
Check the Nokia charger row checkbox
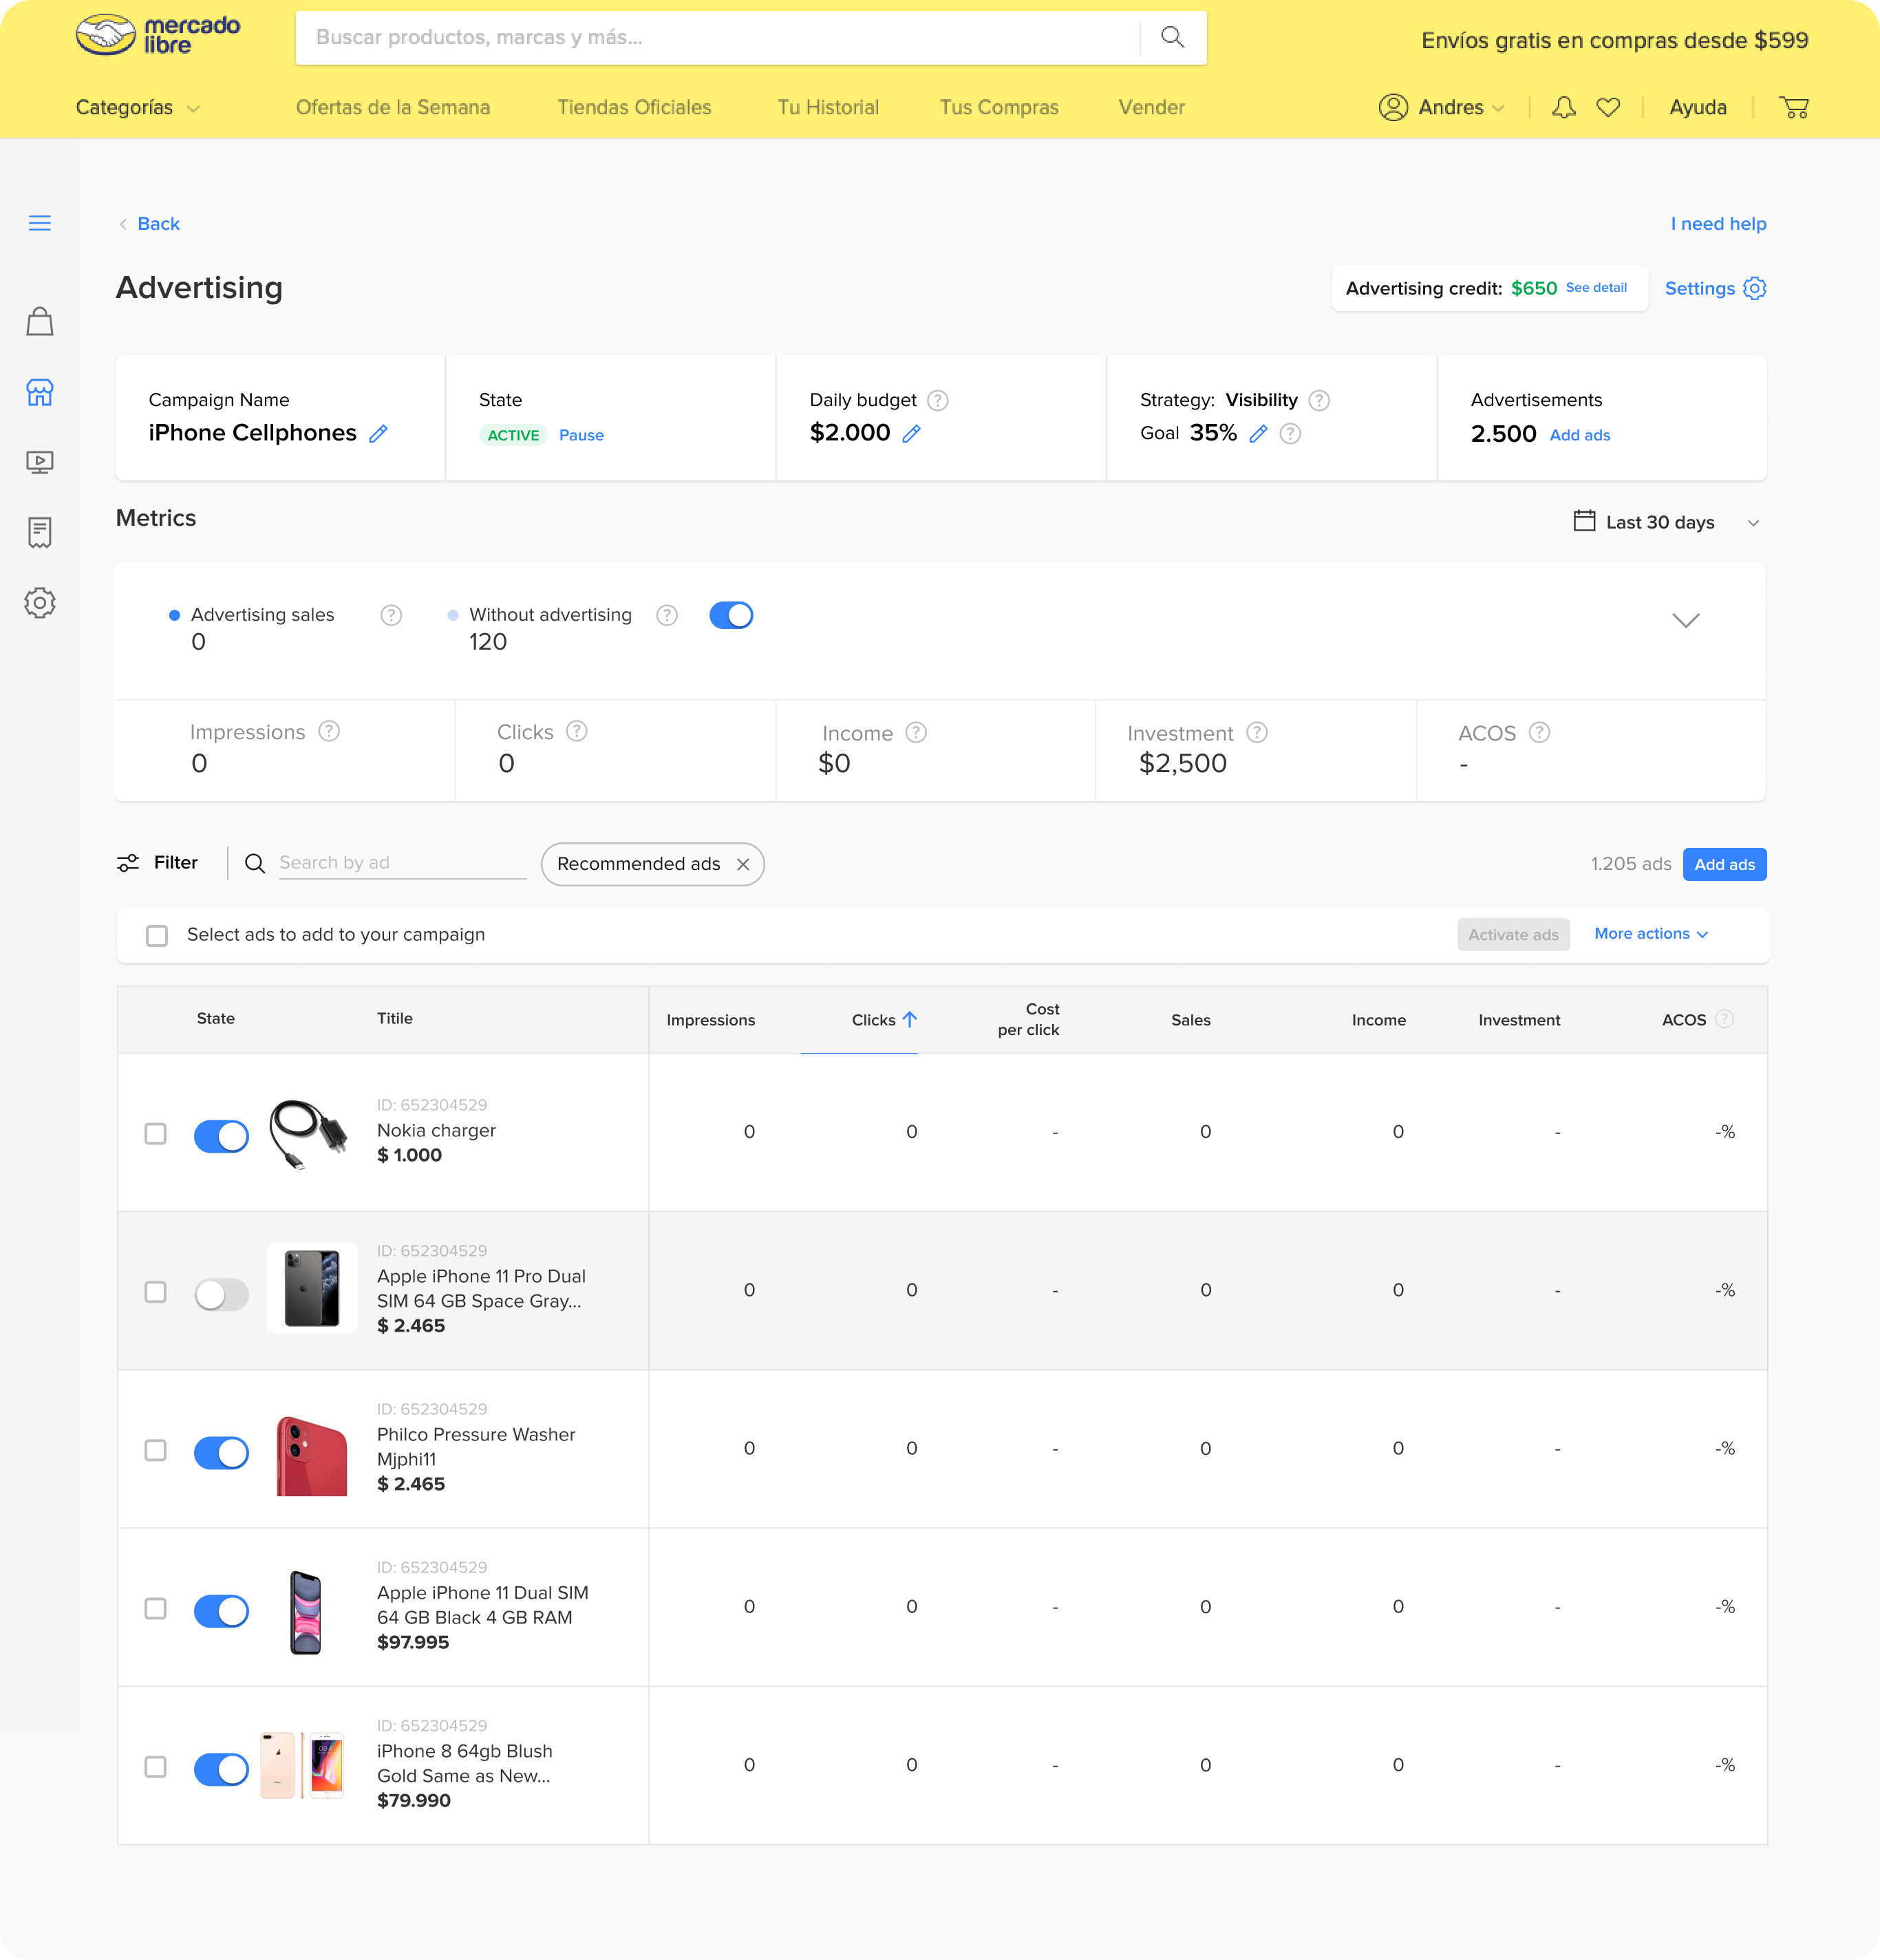(x=156, y=1134)
